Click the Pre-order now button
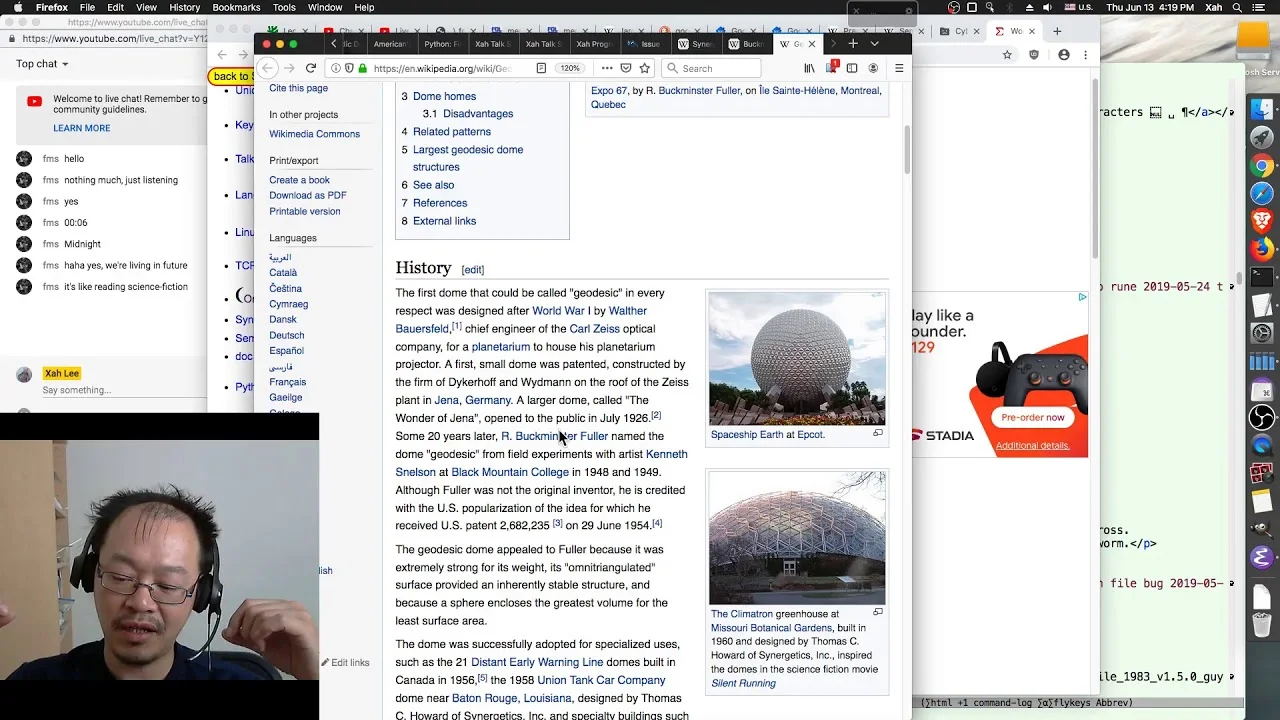1280x720 pixels. (x=1033, y=417)
